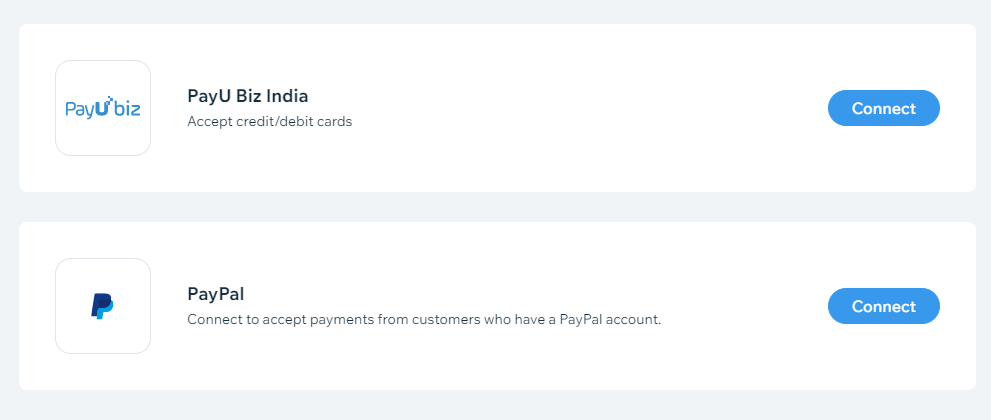The height and width of the screenshot is (420, 991).
Task: Click the "PayU" wordmark in the logo tile
Action: (86, 109)
